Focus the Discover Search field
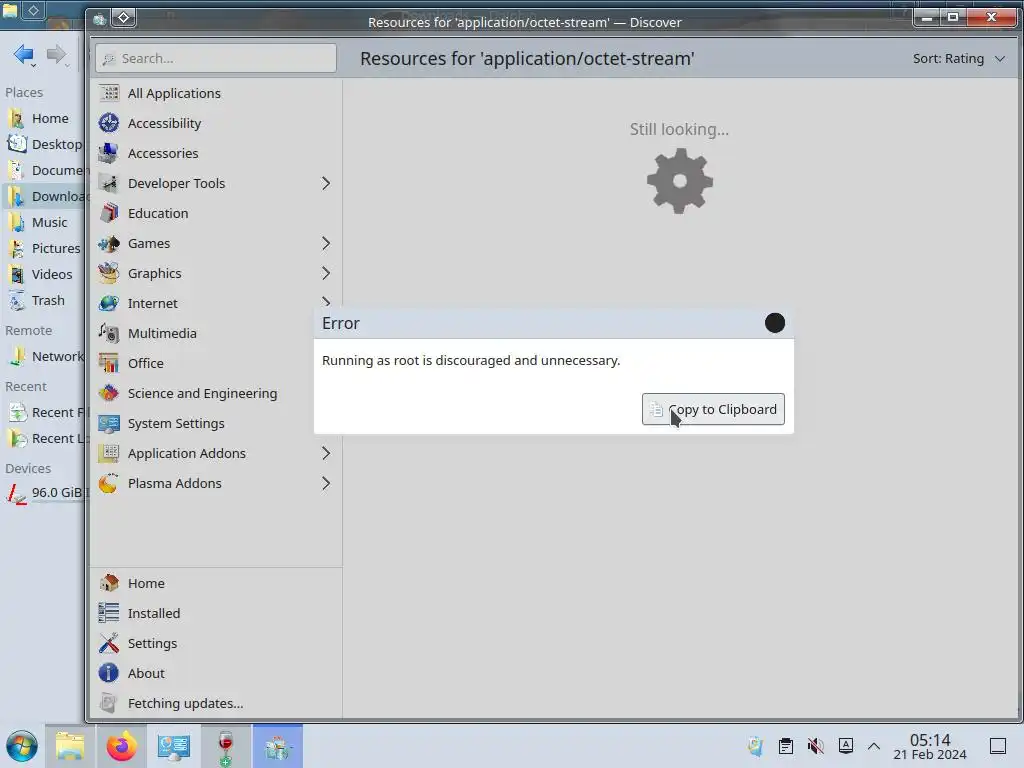This screenshot has width=1024, height=768. click(216, 59)
